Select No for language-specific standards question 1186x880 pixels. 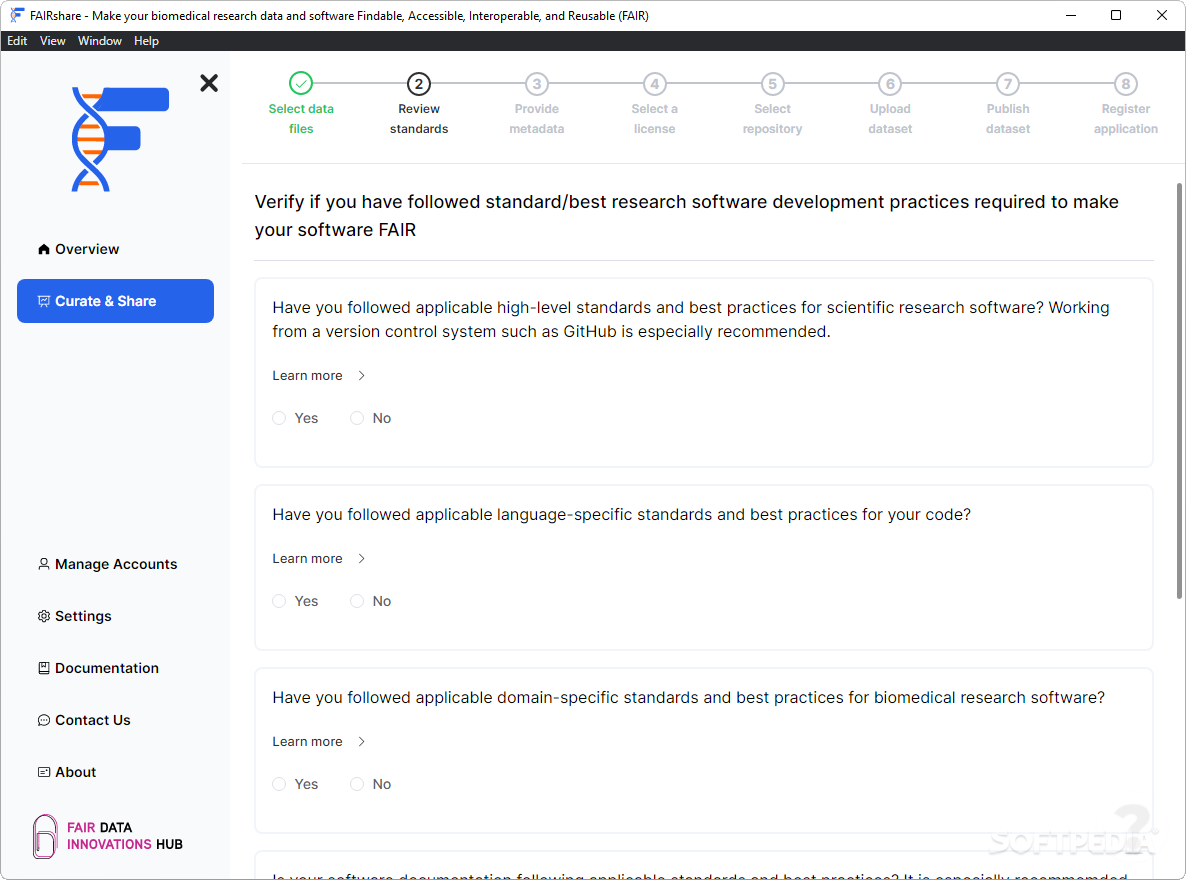click(357, 601)
